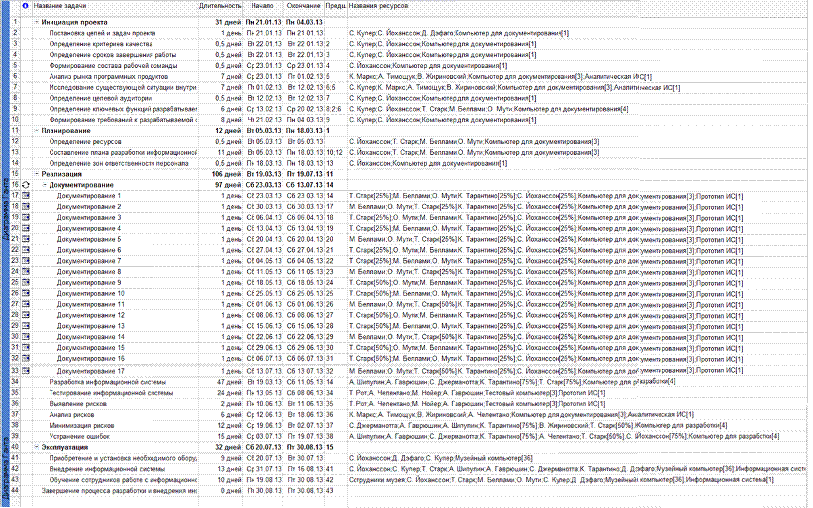Click resources cell of Выявление рисков row
813x508 pixels.
[477, 404]
